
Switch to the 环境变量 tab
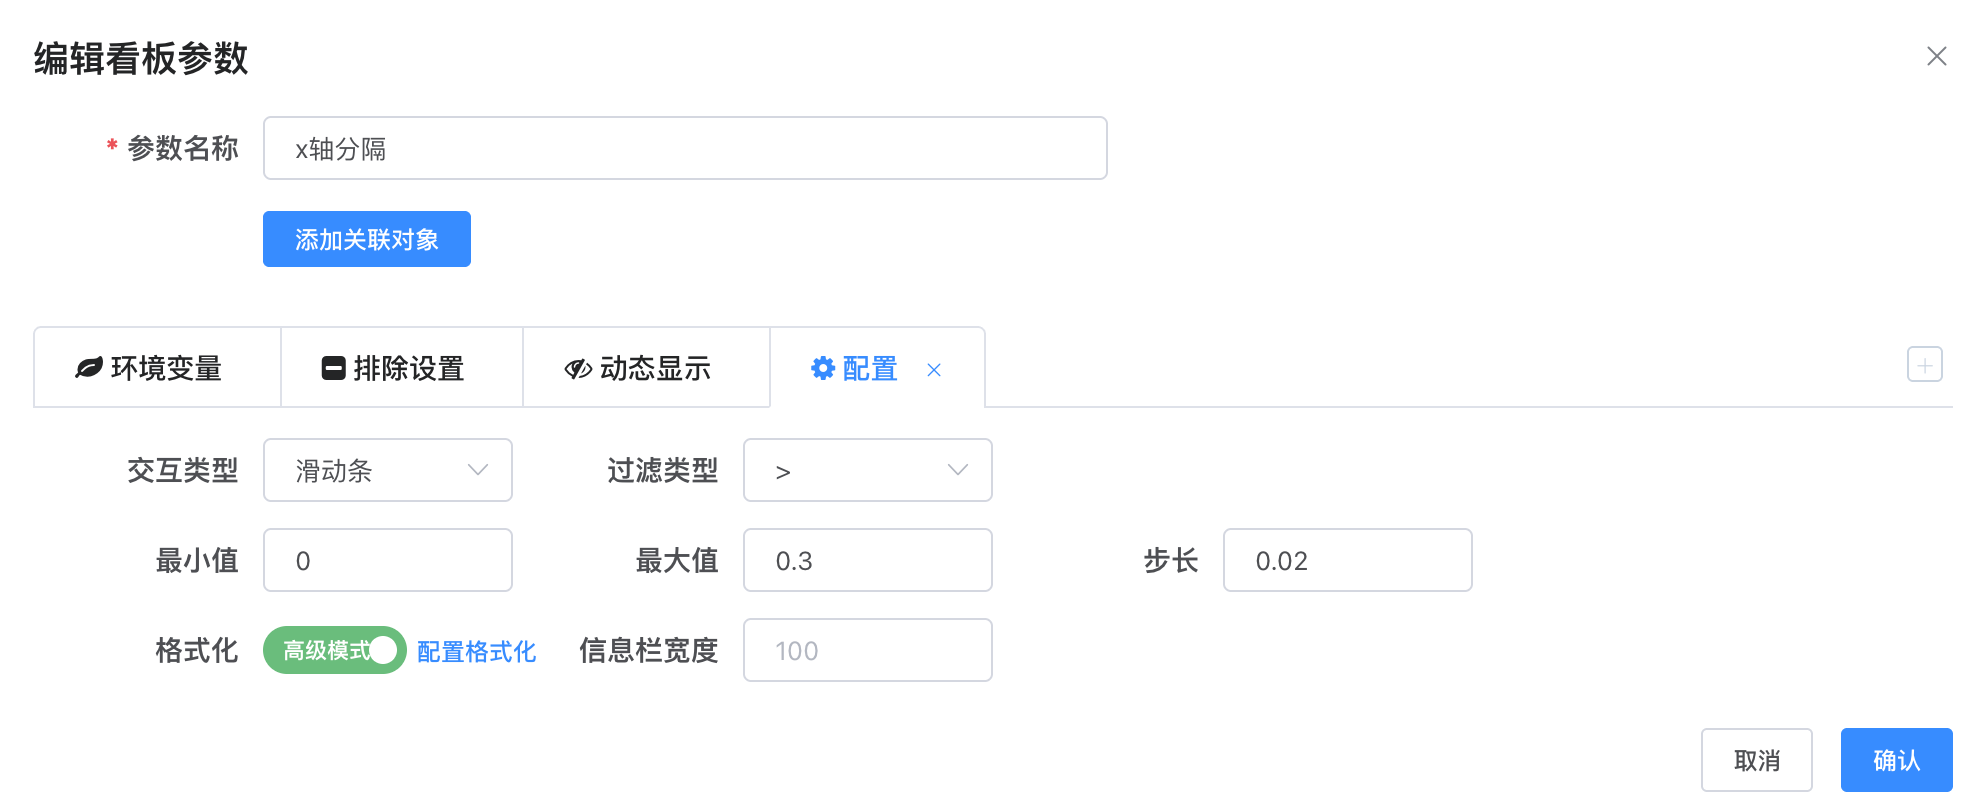157,368
